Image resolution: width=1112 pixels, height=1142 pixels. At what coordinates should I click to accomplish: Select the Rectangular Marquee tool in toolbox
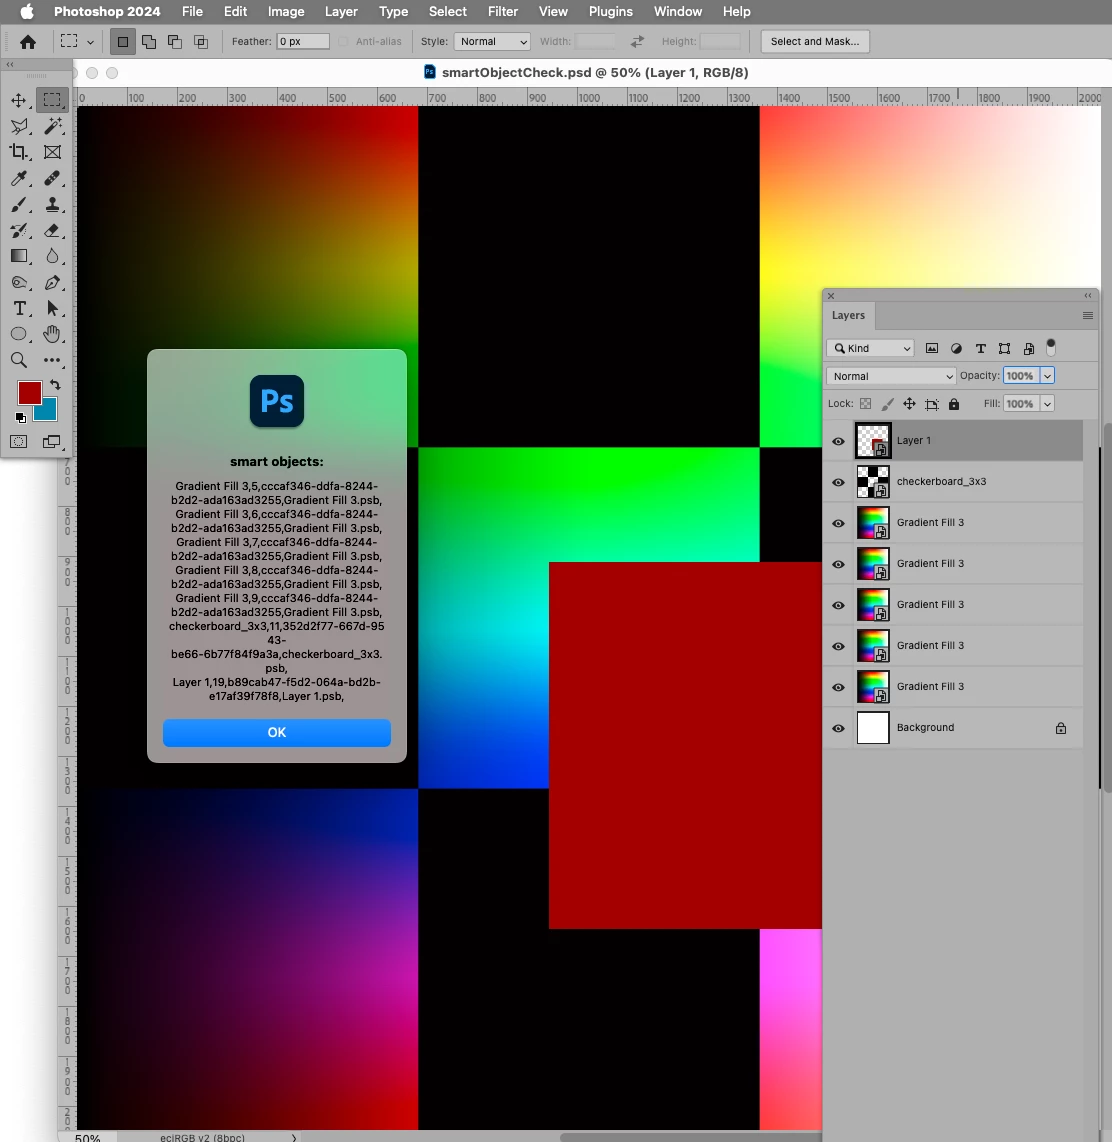pyautogui.click(x=52, y=100)
